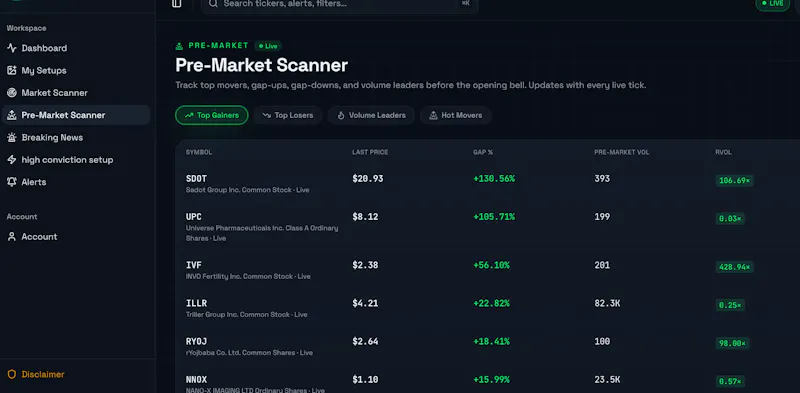Open the NNOX ticker symbol

pos(196,380)
